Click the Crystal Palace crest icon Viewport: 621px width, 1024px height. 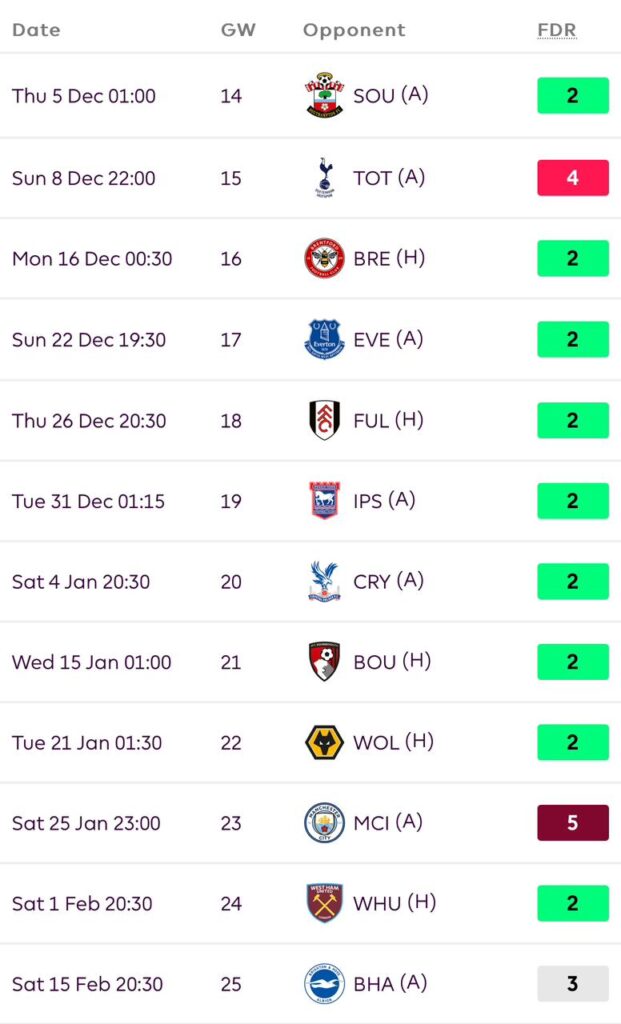[324, 581]
